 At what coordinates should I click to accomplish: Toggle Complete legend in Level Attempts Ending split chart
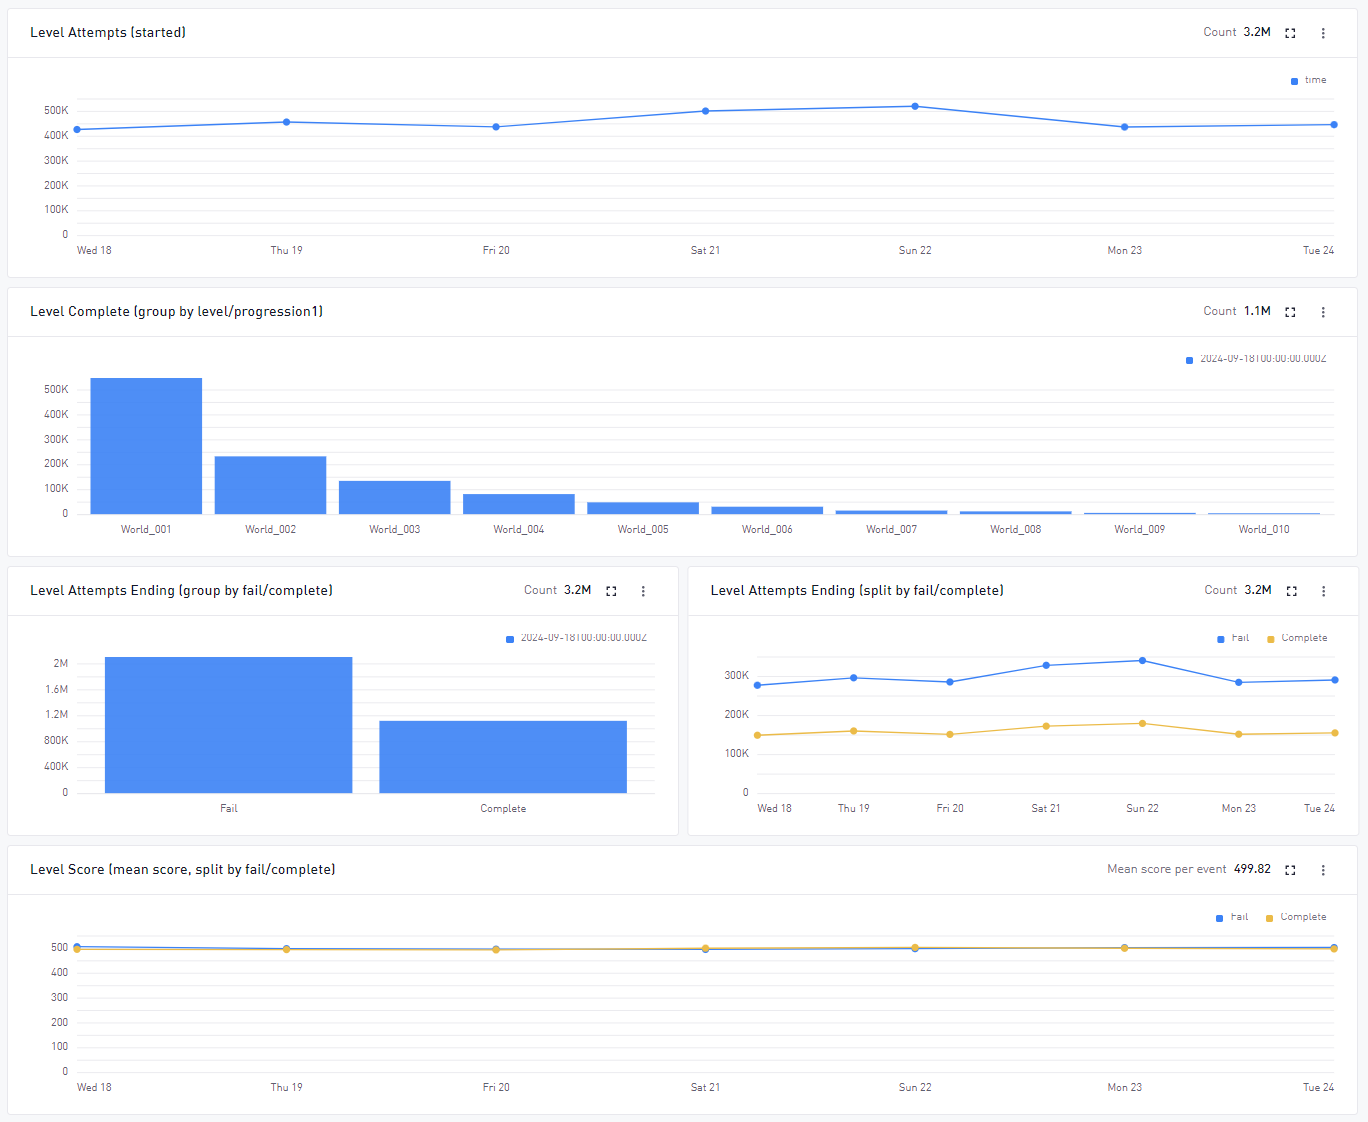point(1297,638)
